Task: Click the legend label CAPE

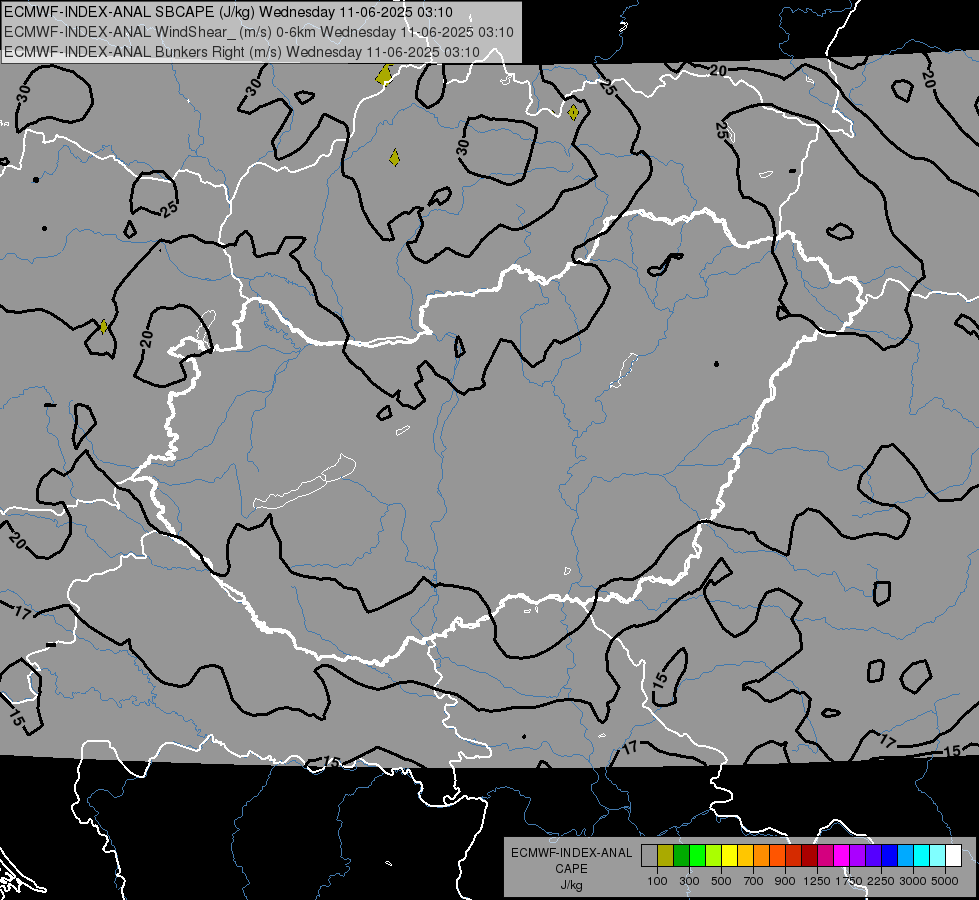Action: (571, 869)
